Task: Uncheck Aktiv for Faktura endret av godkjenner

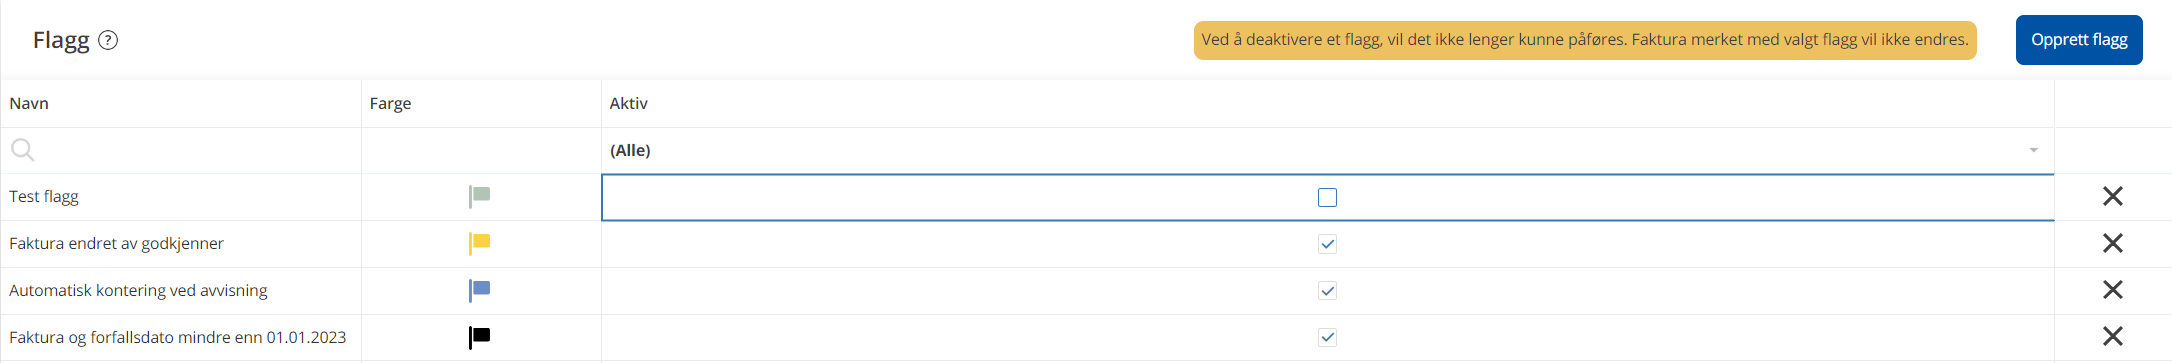Action: [x=1327, y=244]
